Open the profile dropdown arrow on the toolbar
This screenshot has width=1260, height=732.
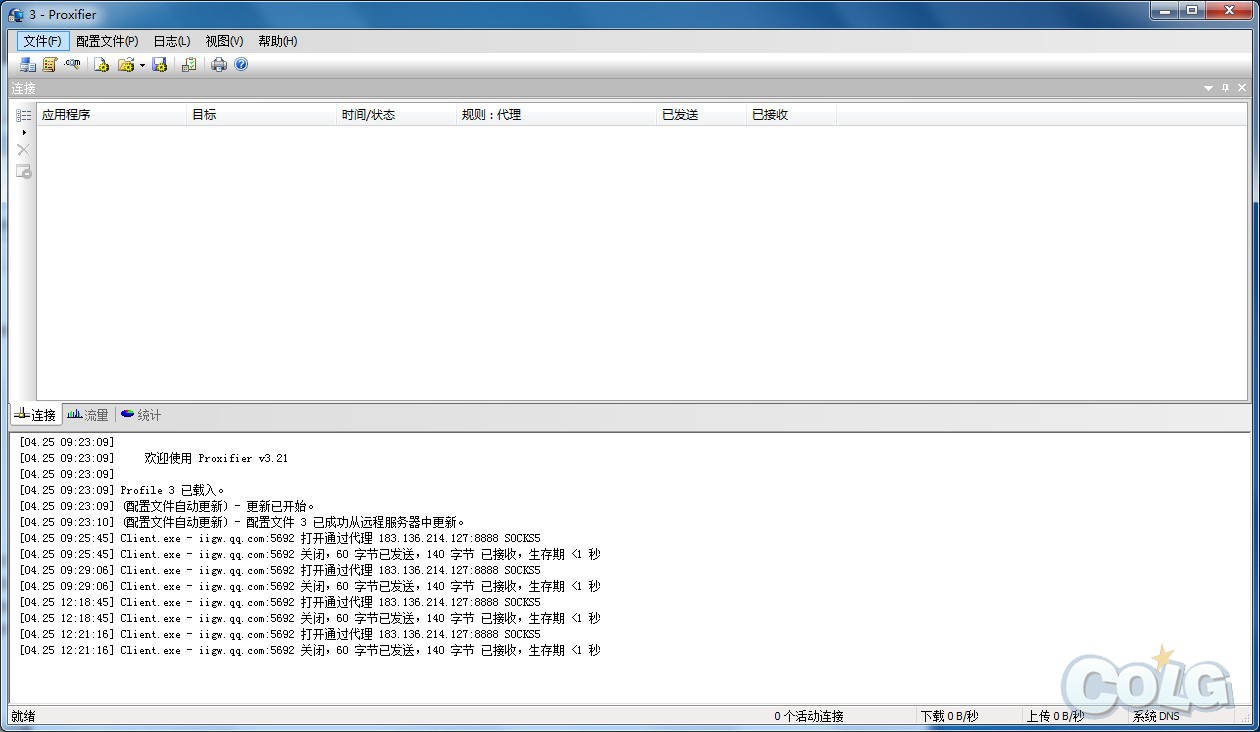pos(142,64)
